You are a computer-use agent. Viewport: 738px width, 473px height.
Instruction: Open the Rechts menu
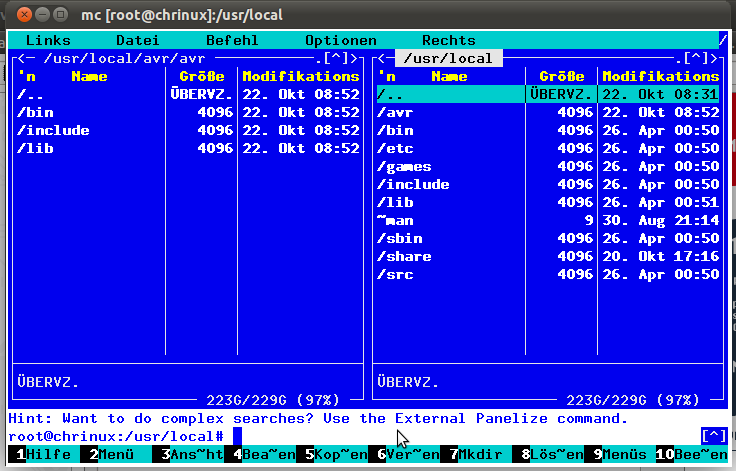click(449, 40)
